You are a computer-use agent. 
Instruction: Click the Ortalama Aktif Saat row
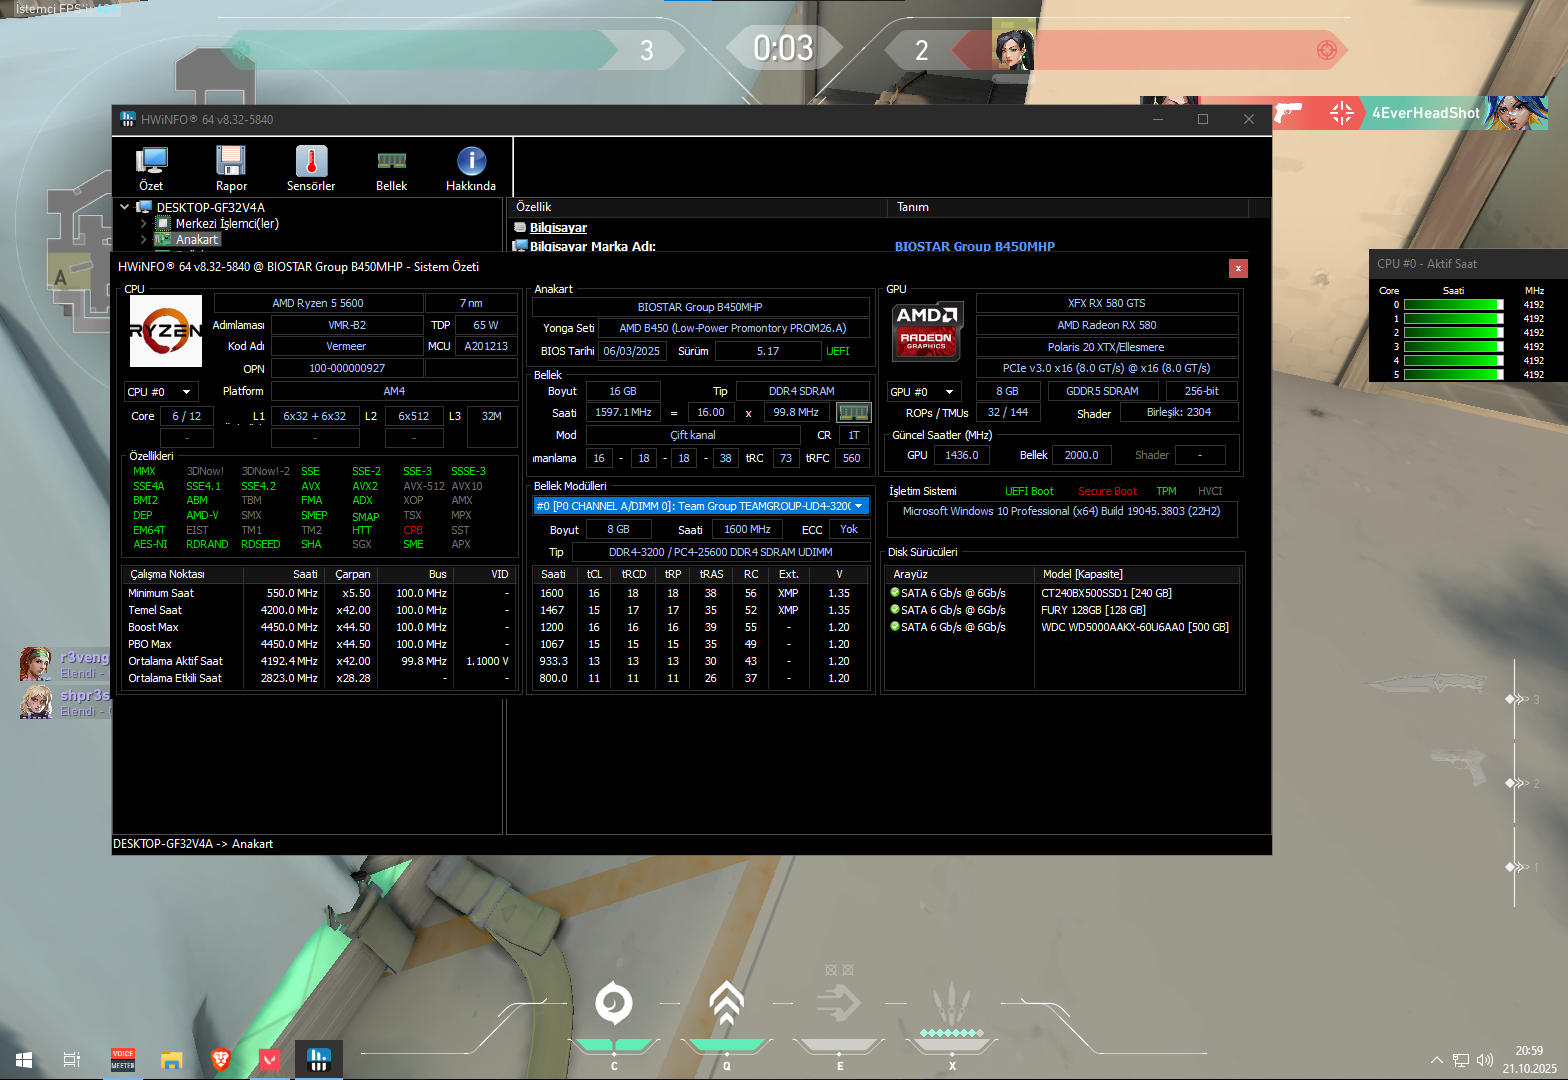(x=318, y=661)
